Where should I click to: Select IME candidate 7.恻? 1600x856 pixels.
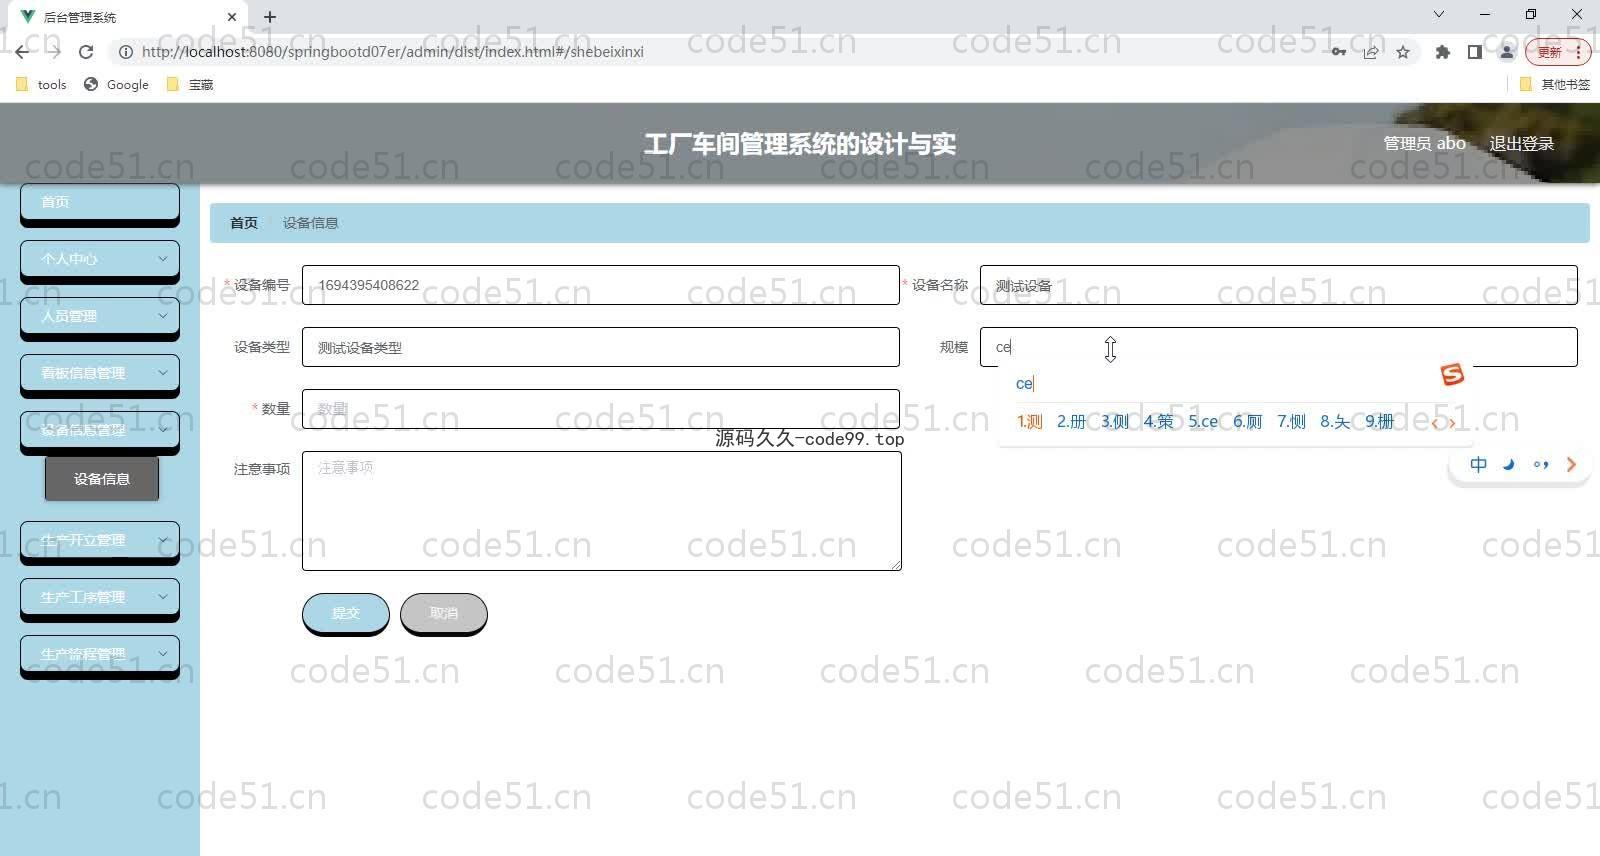point(1291,422)
